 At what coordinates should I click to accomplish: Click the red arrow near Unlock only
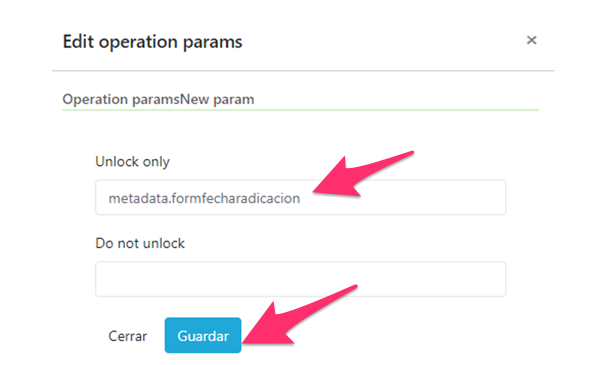(x=363, y=174)
